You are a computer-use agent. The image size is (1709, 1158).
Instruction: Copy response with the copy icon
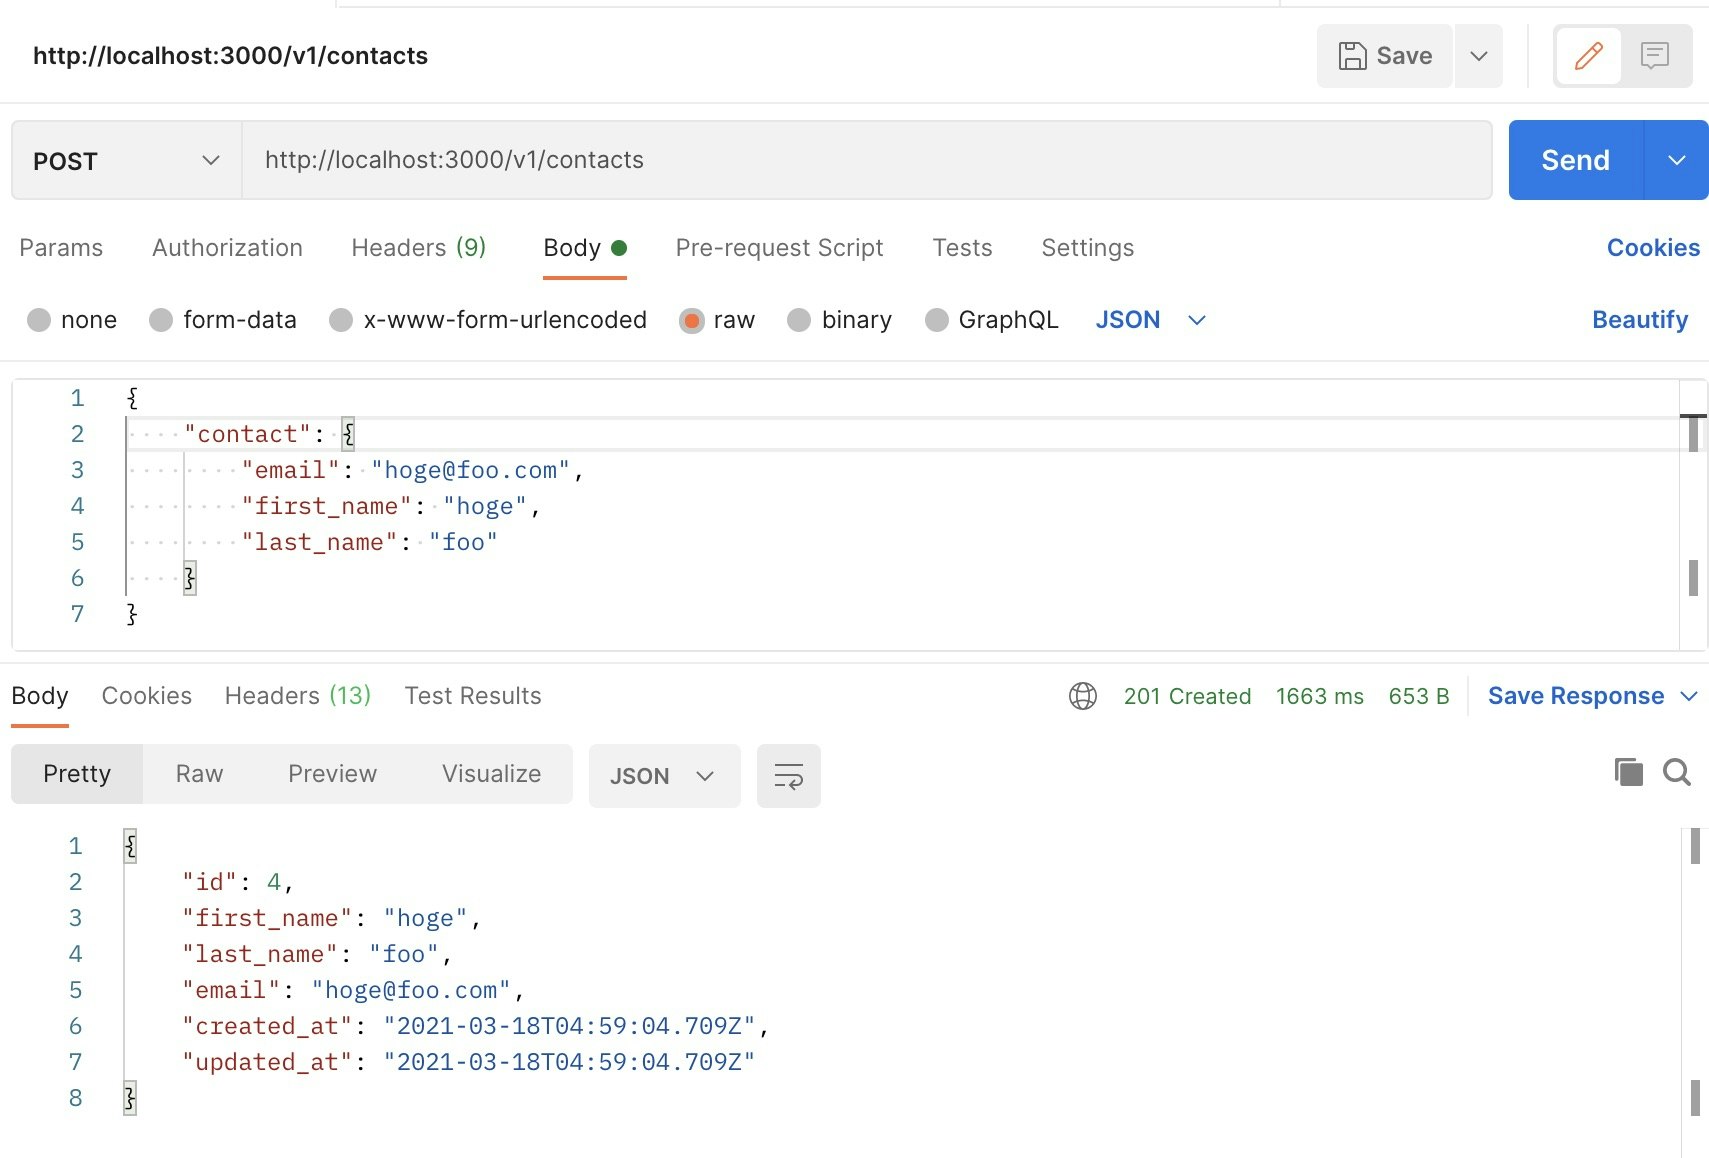pyautogui.click(x=1628, y=772)
